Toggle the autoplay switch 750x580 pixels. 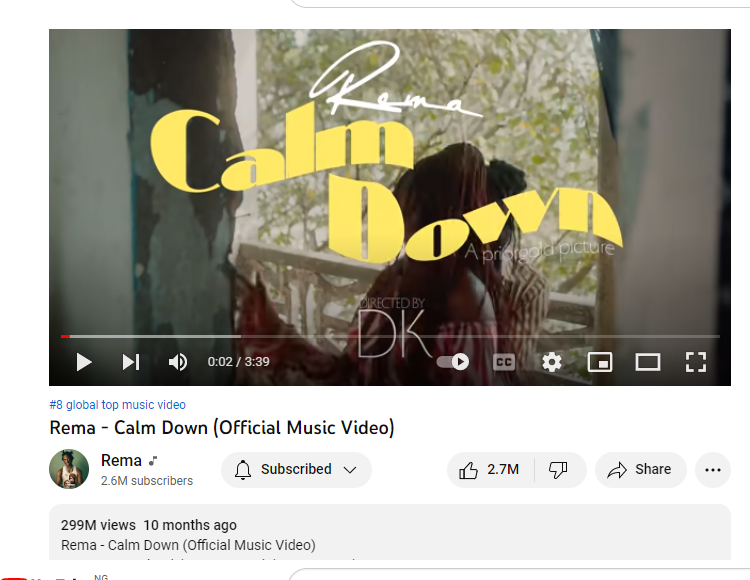point(452,361)
